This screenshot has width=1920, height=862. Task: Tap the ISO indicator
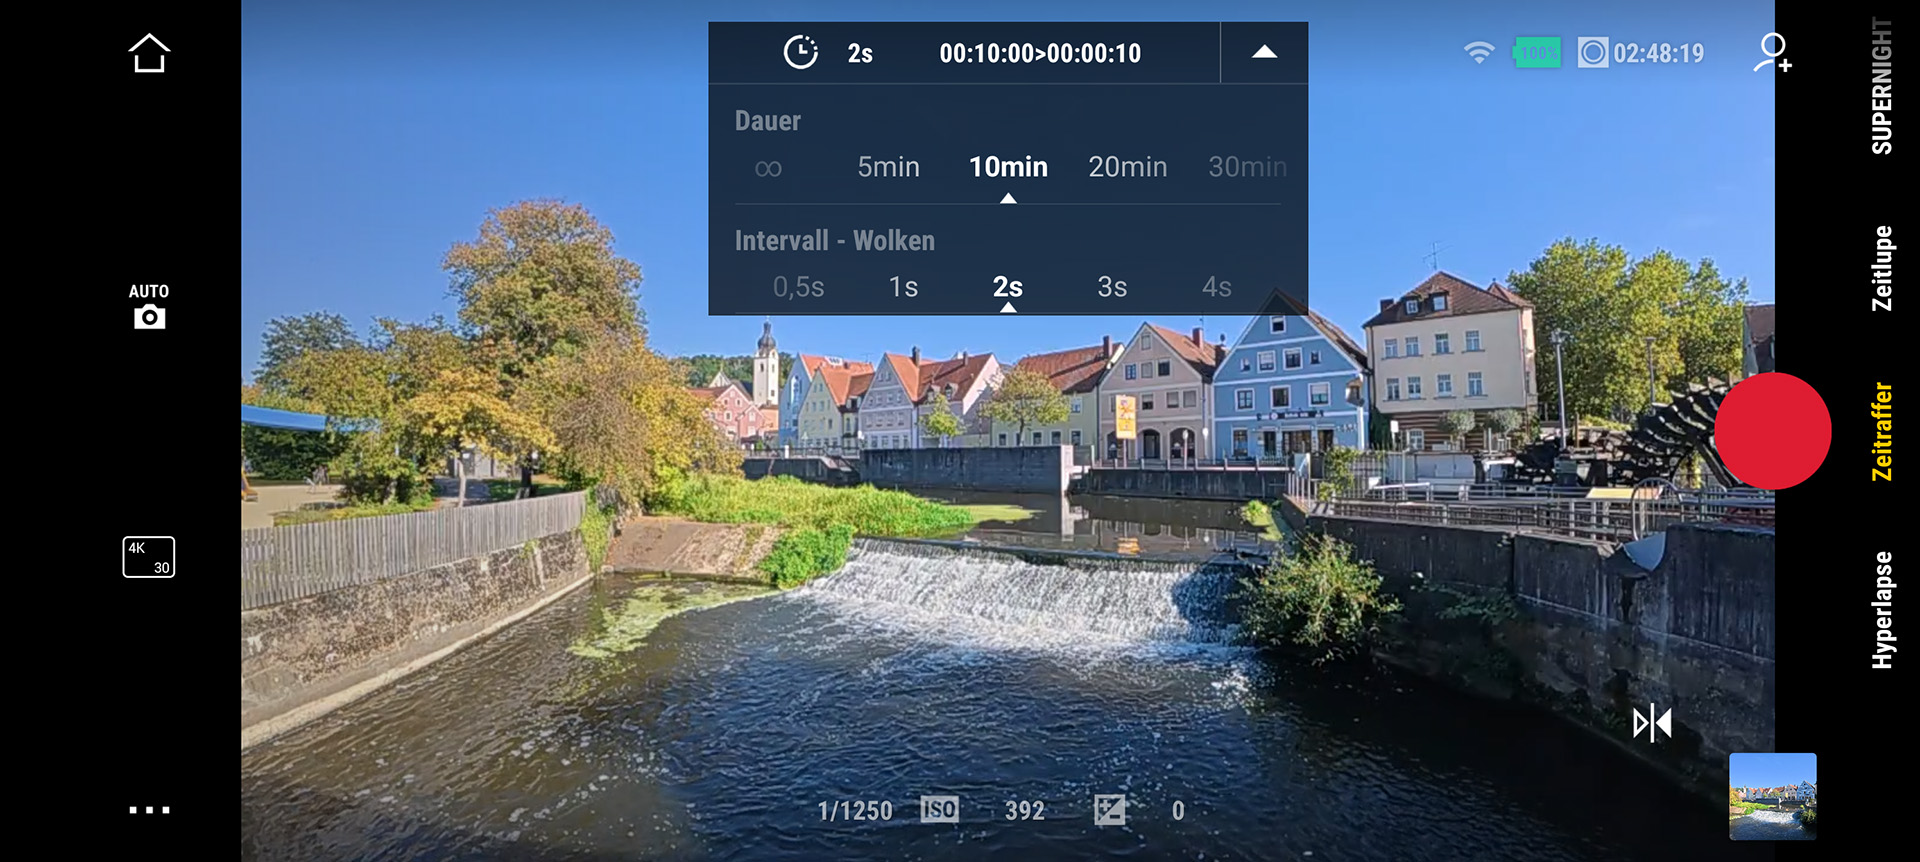coord(939,810)
